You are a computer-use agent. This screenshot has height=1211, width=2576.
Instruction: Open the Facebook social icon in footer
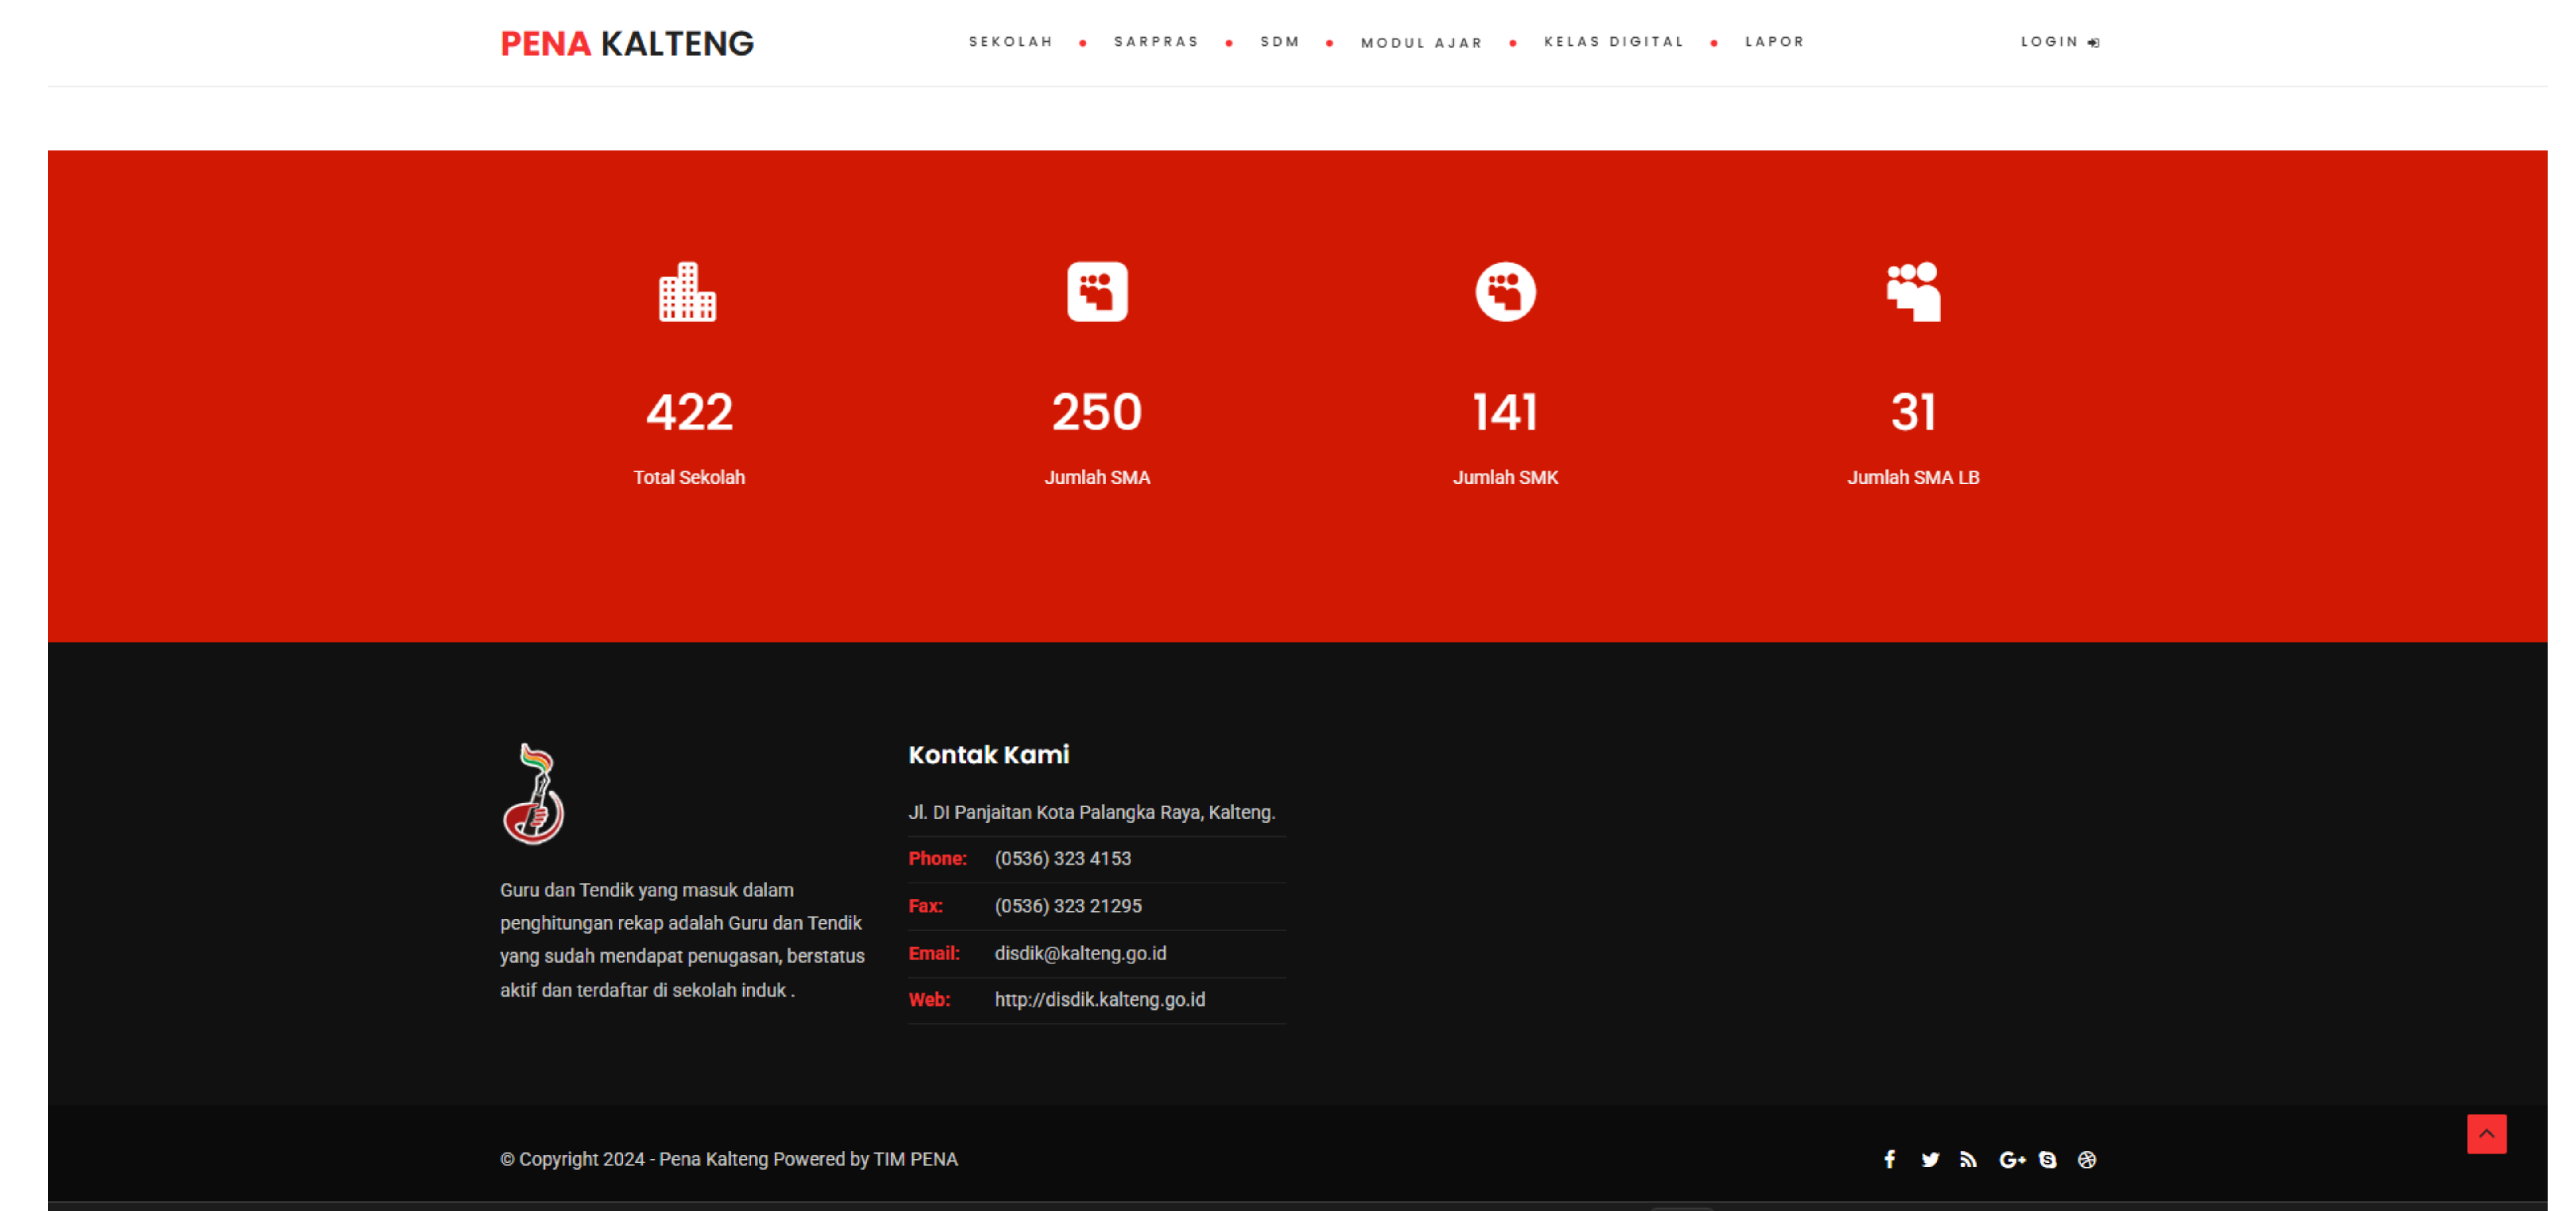tap(1889, 1159)
